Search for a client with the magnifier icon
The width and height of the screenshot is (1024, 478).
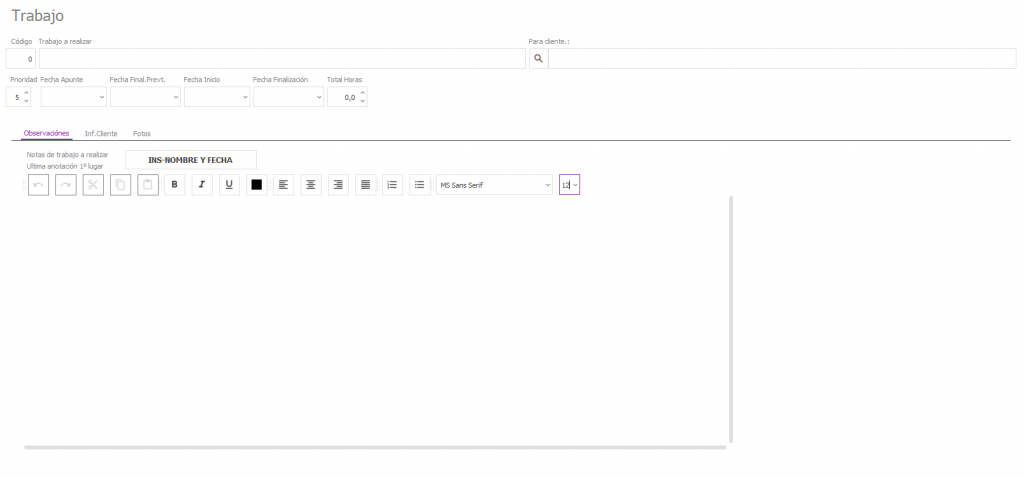coord(538,59)
